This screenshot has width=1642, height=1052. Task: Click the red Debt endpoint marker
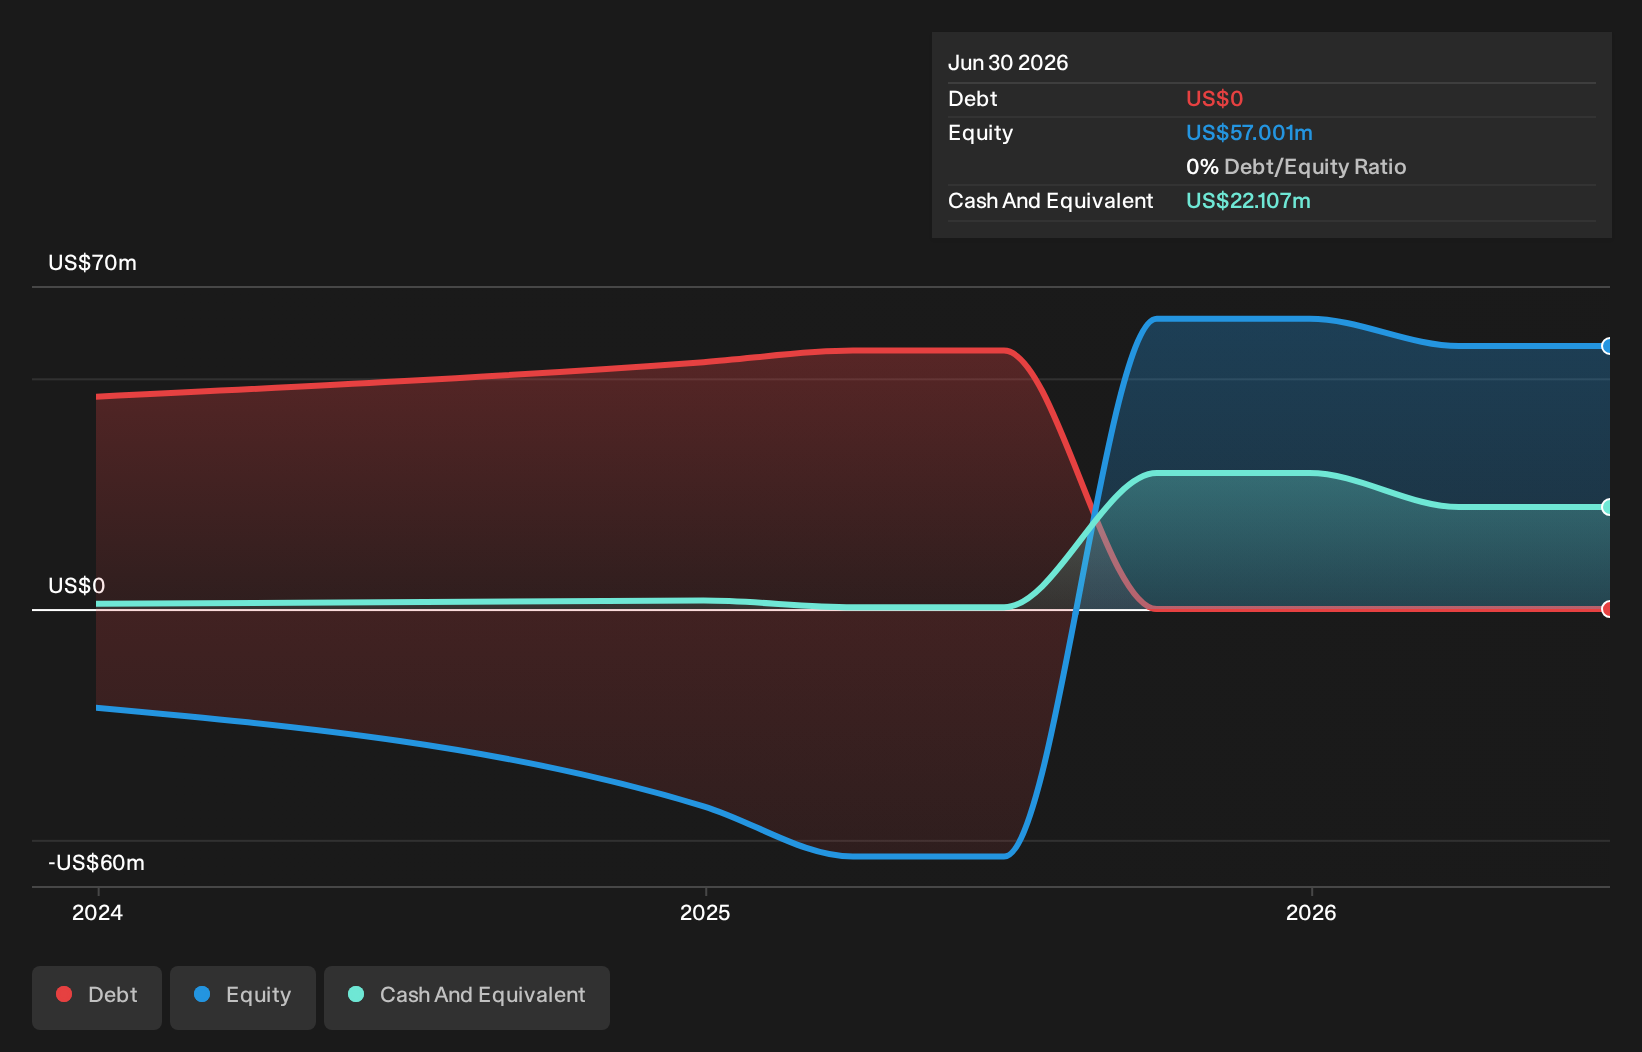[x=1607, y=609]
